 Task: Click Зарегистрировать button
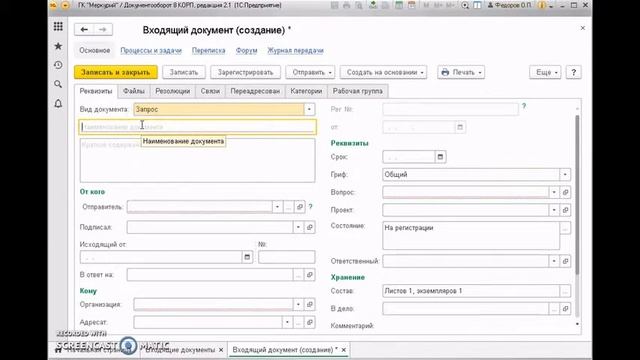click(245, 72)
